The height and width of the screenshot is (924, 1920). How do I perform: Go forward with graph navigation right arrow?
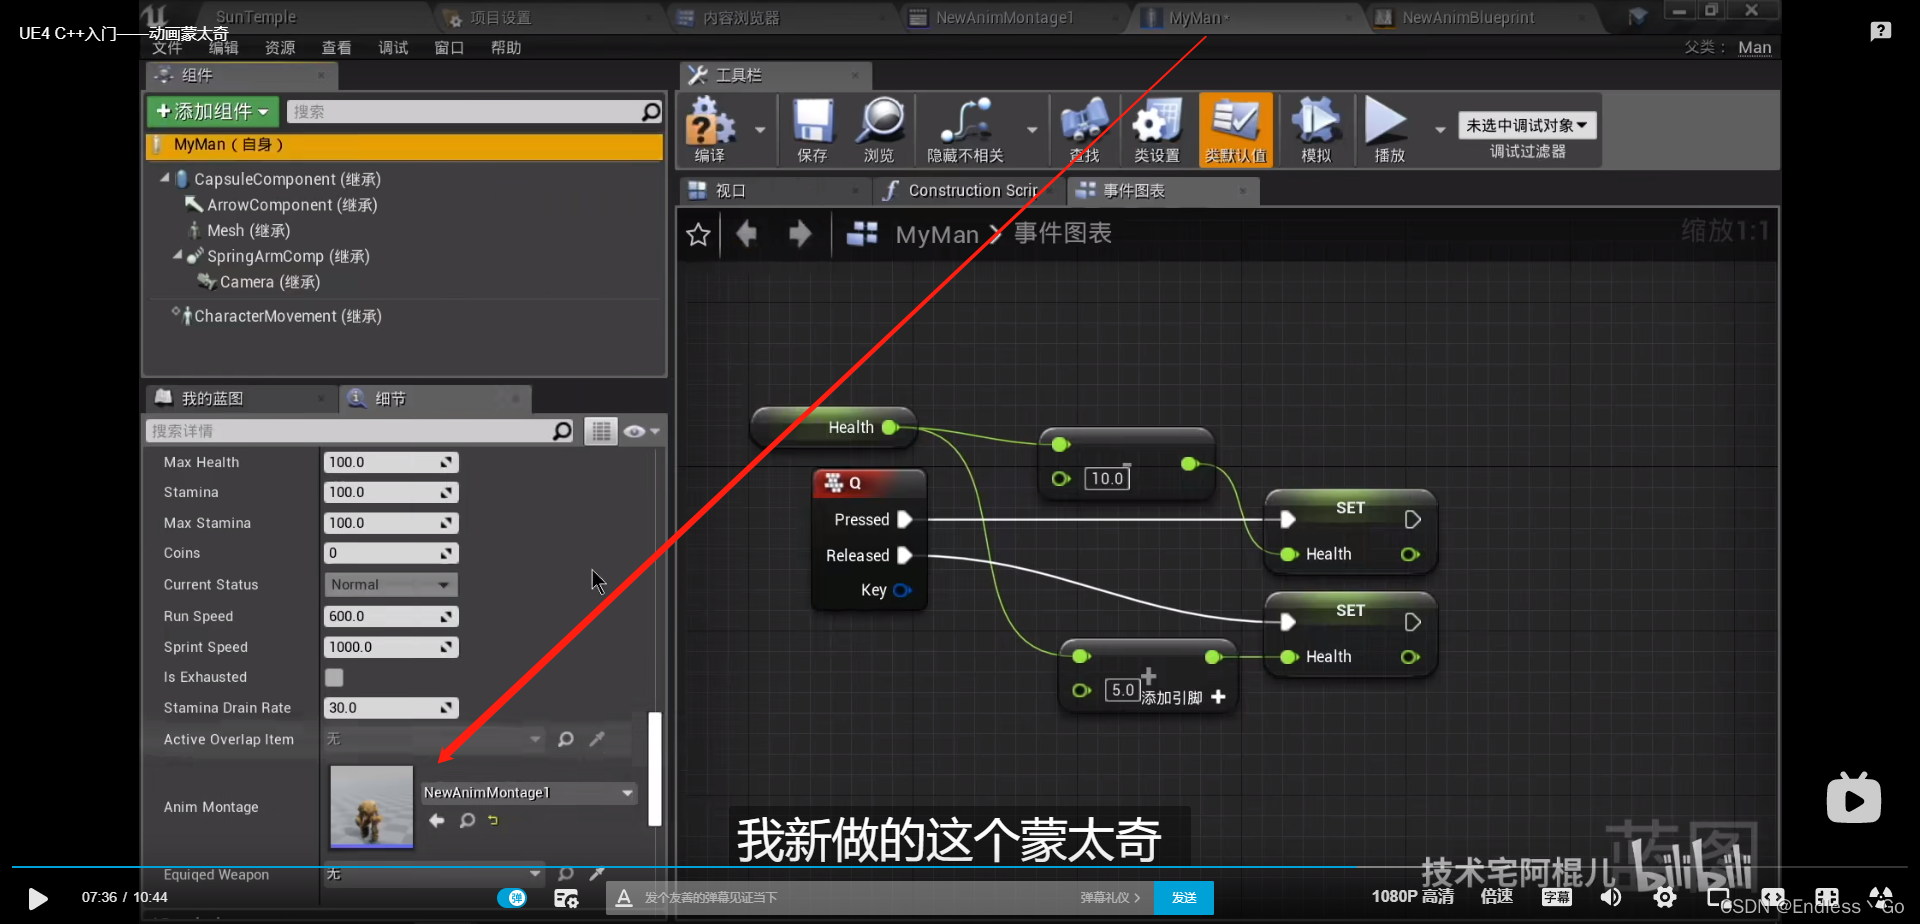[x=800, y=234]
